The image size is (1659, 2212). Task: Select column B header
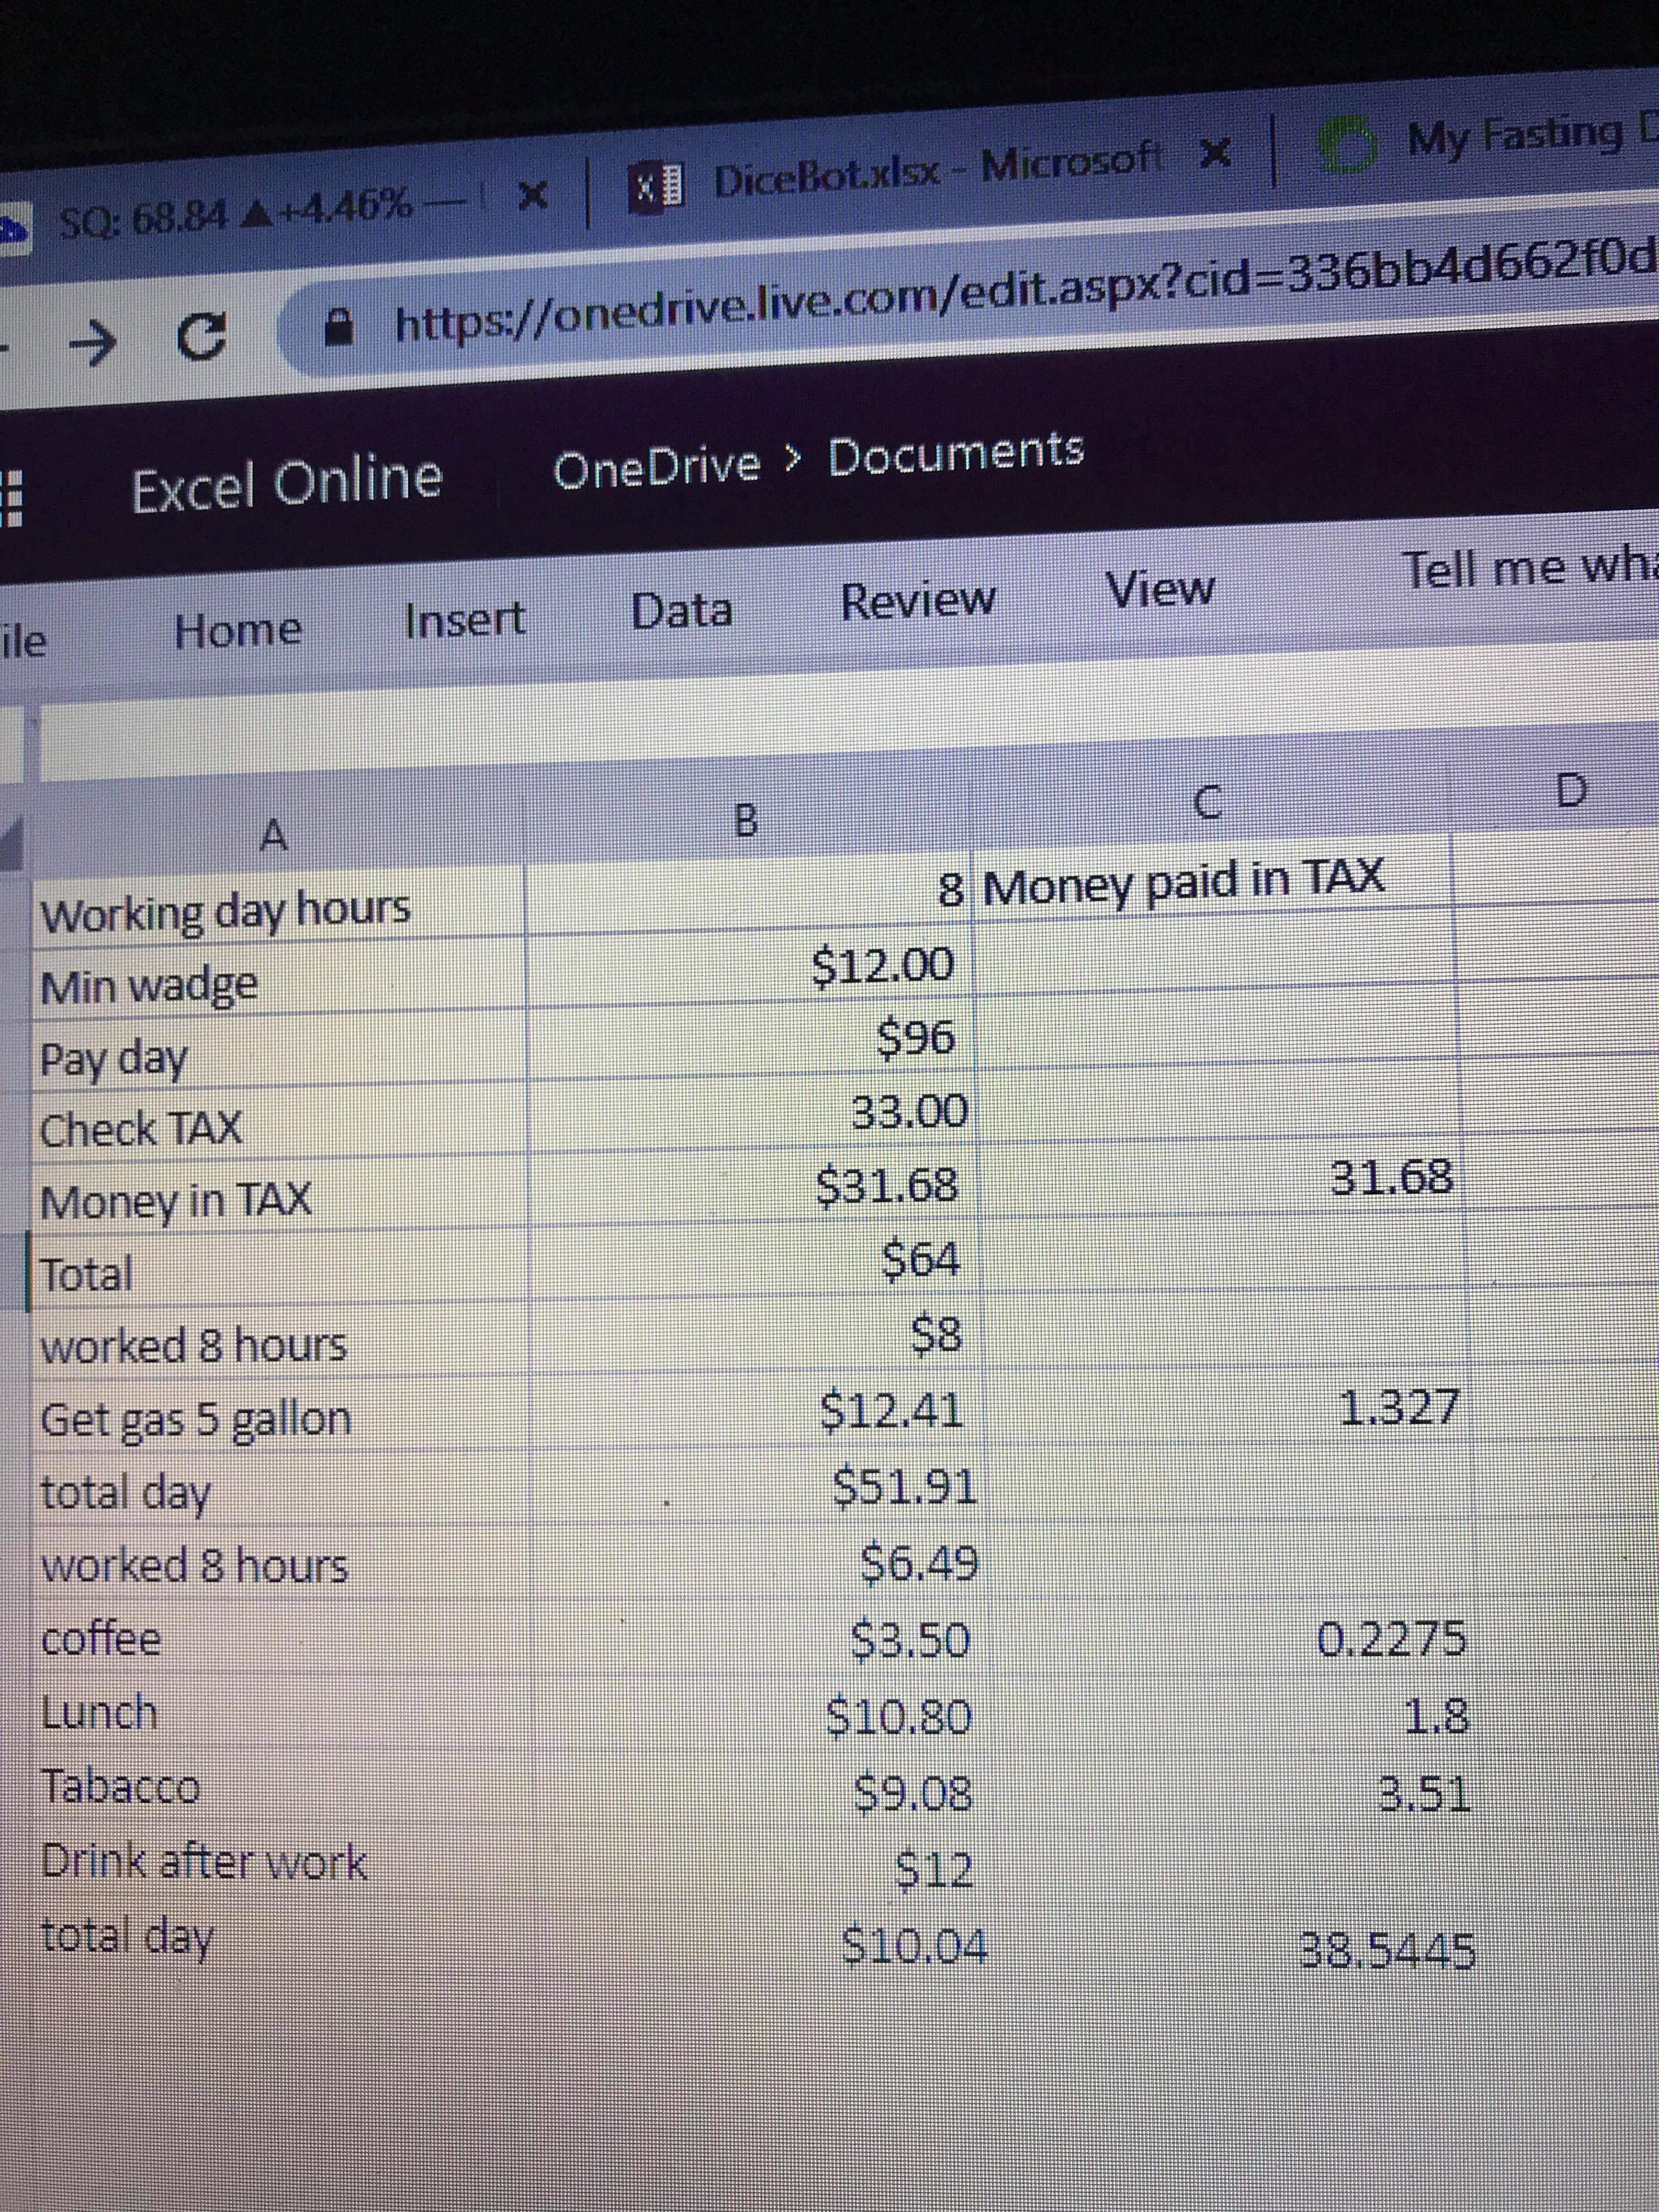click(746, 822)
